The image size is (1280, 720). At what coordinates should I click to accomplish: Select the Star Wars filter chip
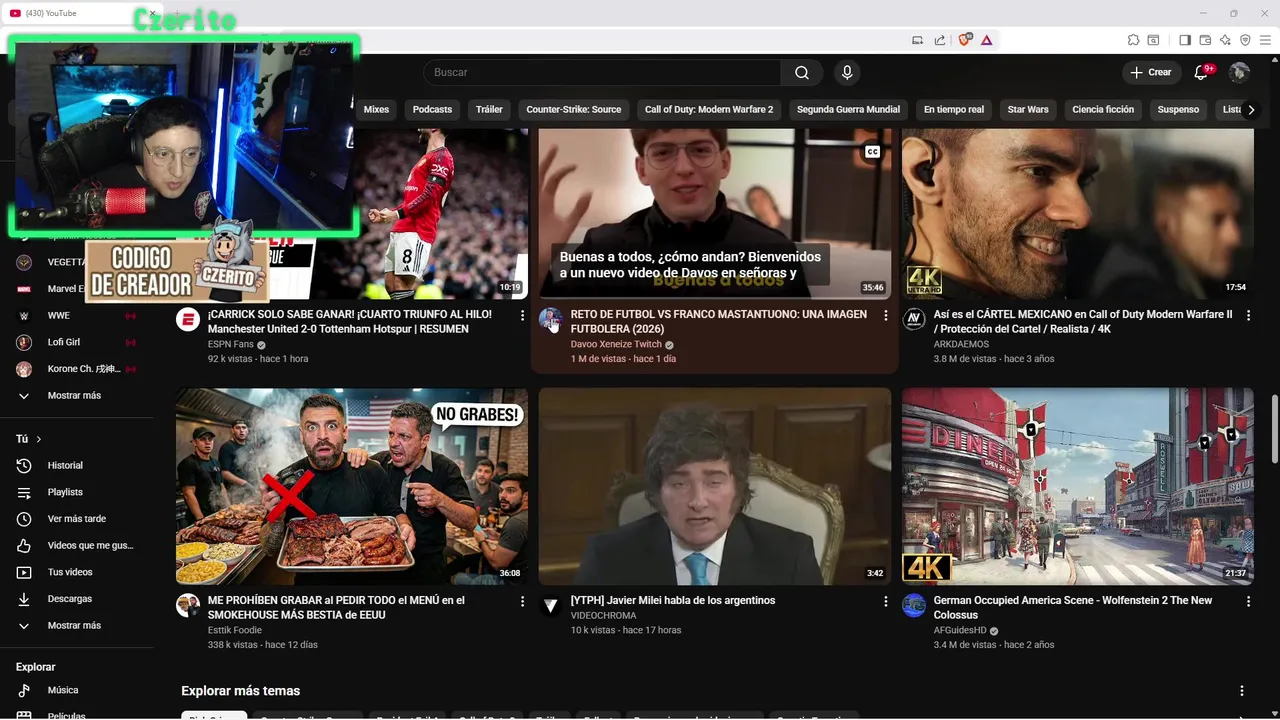1028,110
